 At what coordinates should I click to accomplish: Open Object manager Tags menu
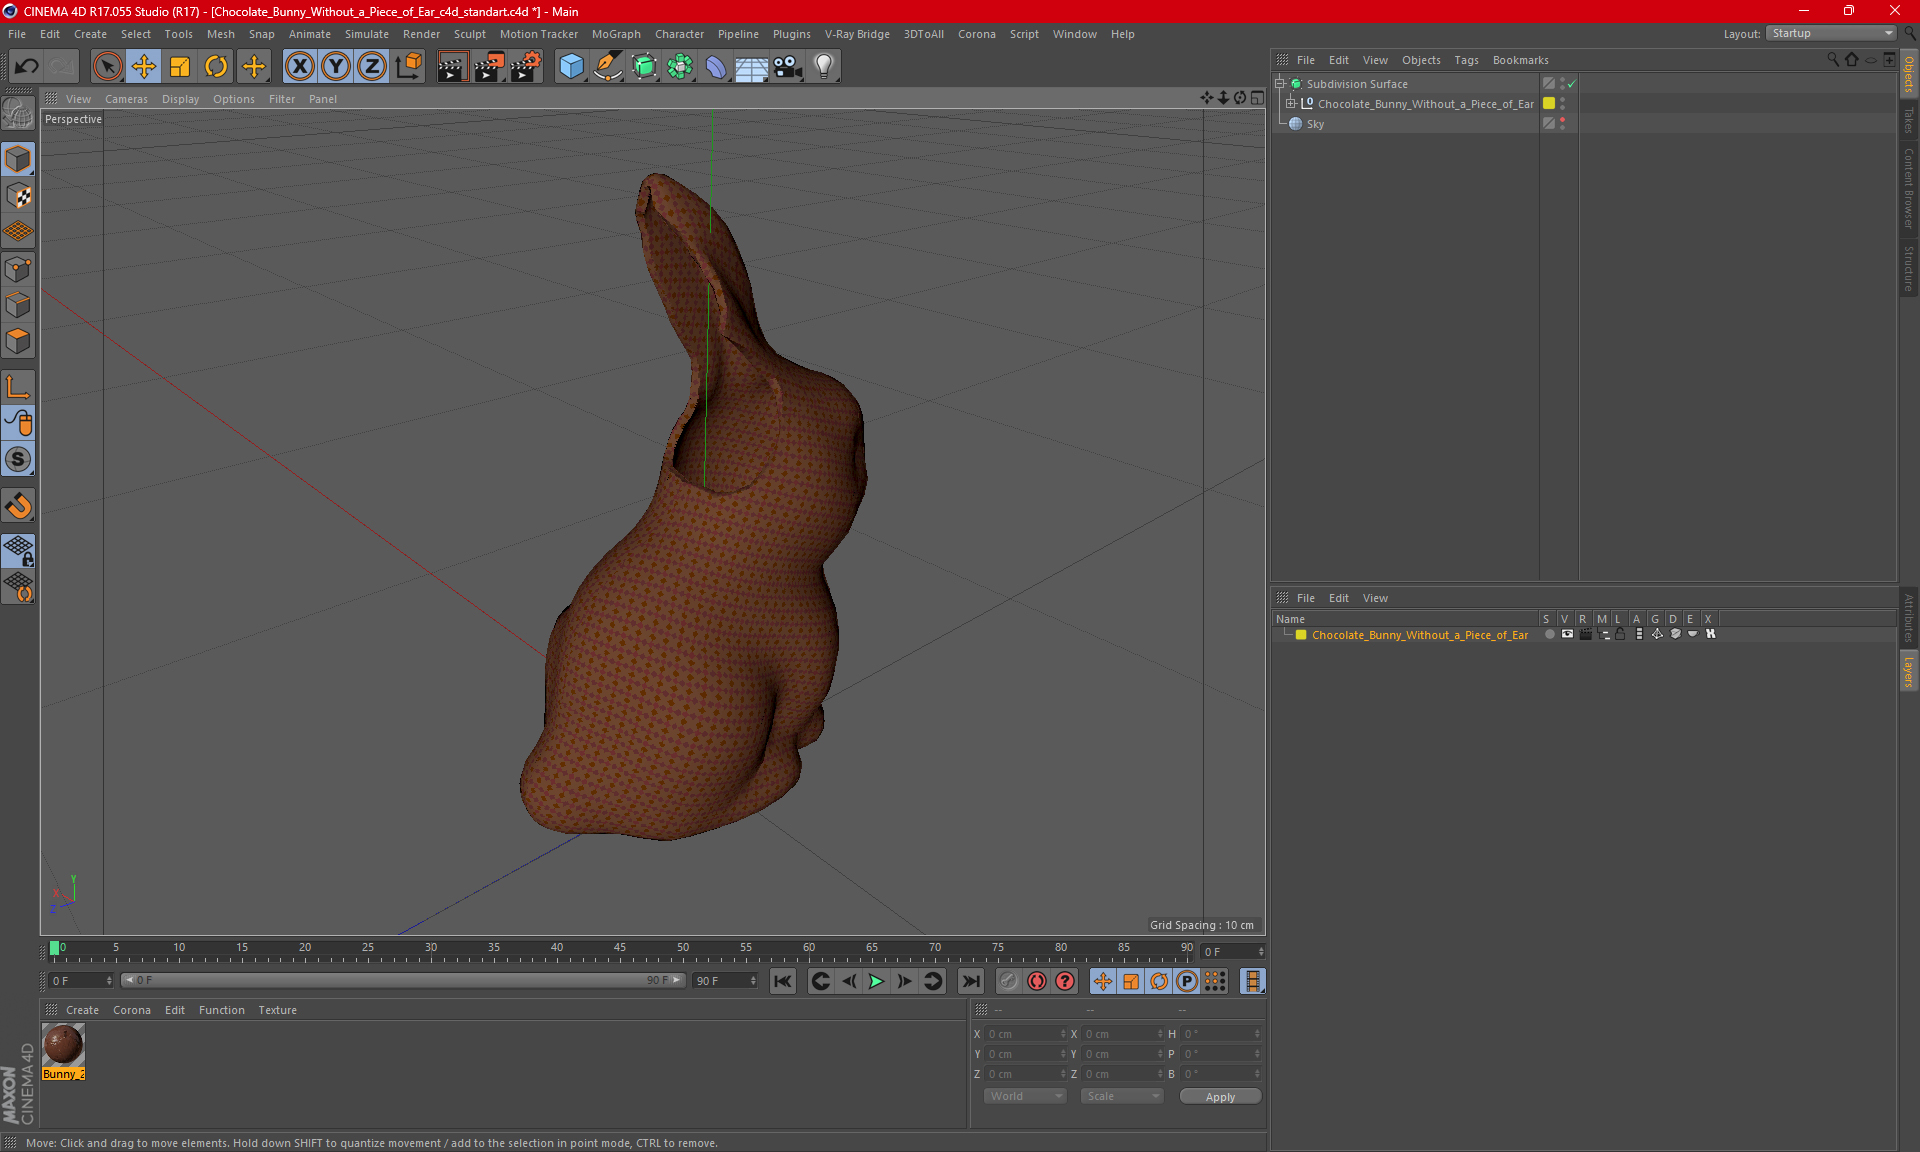(1466, 60)
